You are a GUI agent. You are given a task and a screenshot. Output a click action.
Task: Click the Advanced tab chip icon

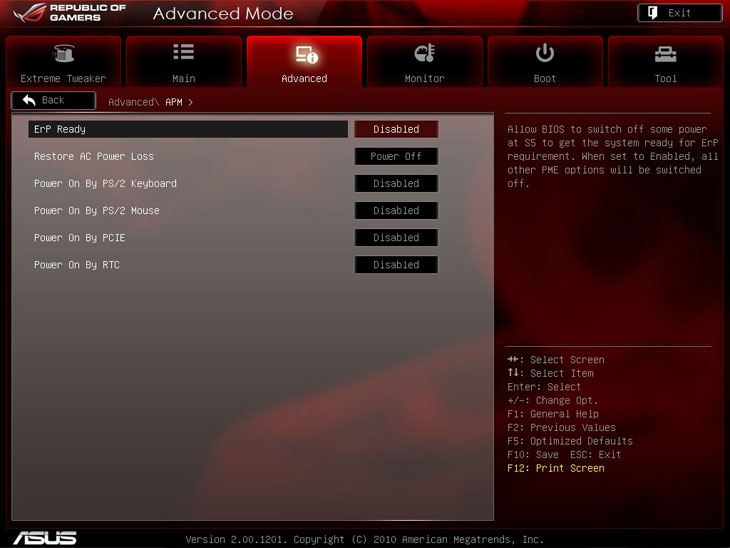point(304,54)
